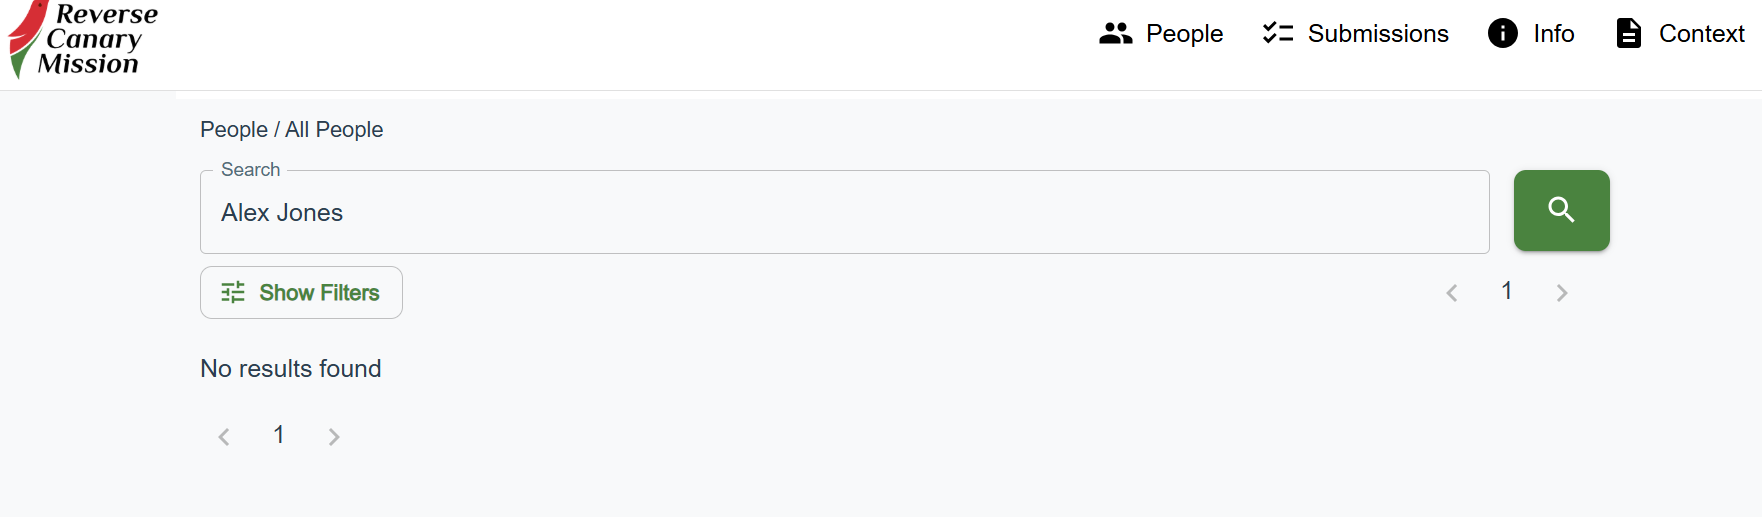Open the Submissions menu item
The image size is (1762, 517).
coord(1355,33)
